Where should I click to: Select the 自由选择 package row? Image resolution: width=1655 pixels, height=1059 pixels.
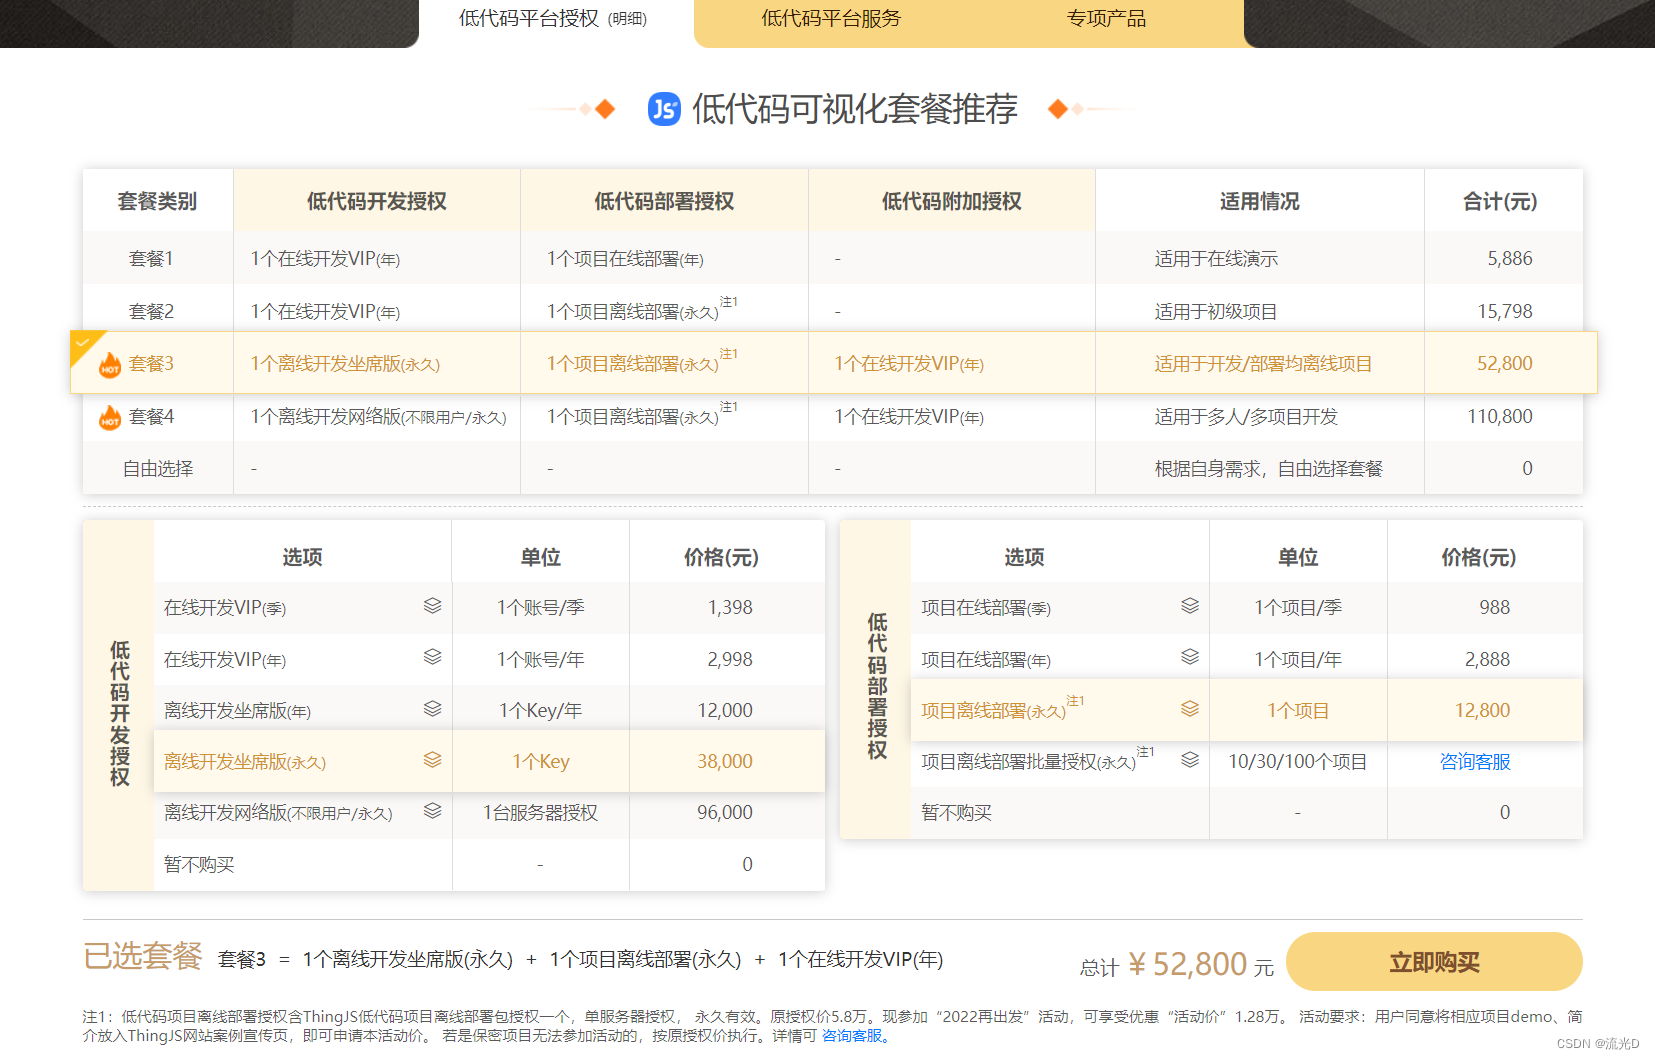coord(833,468)
